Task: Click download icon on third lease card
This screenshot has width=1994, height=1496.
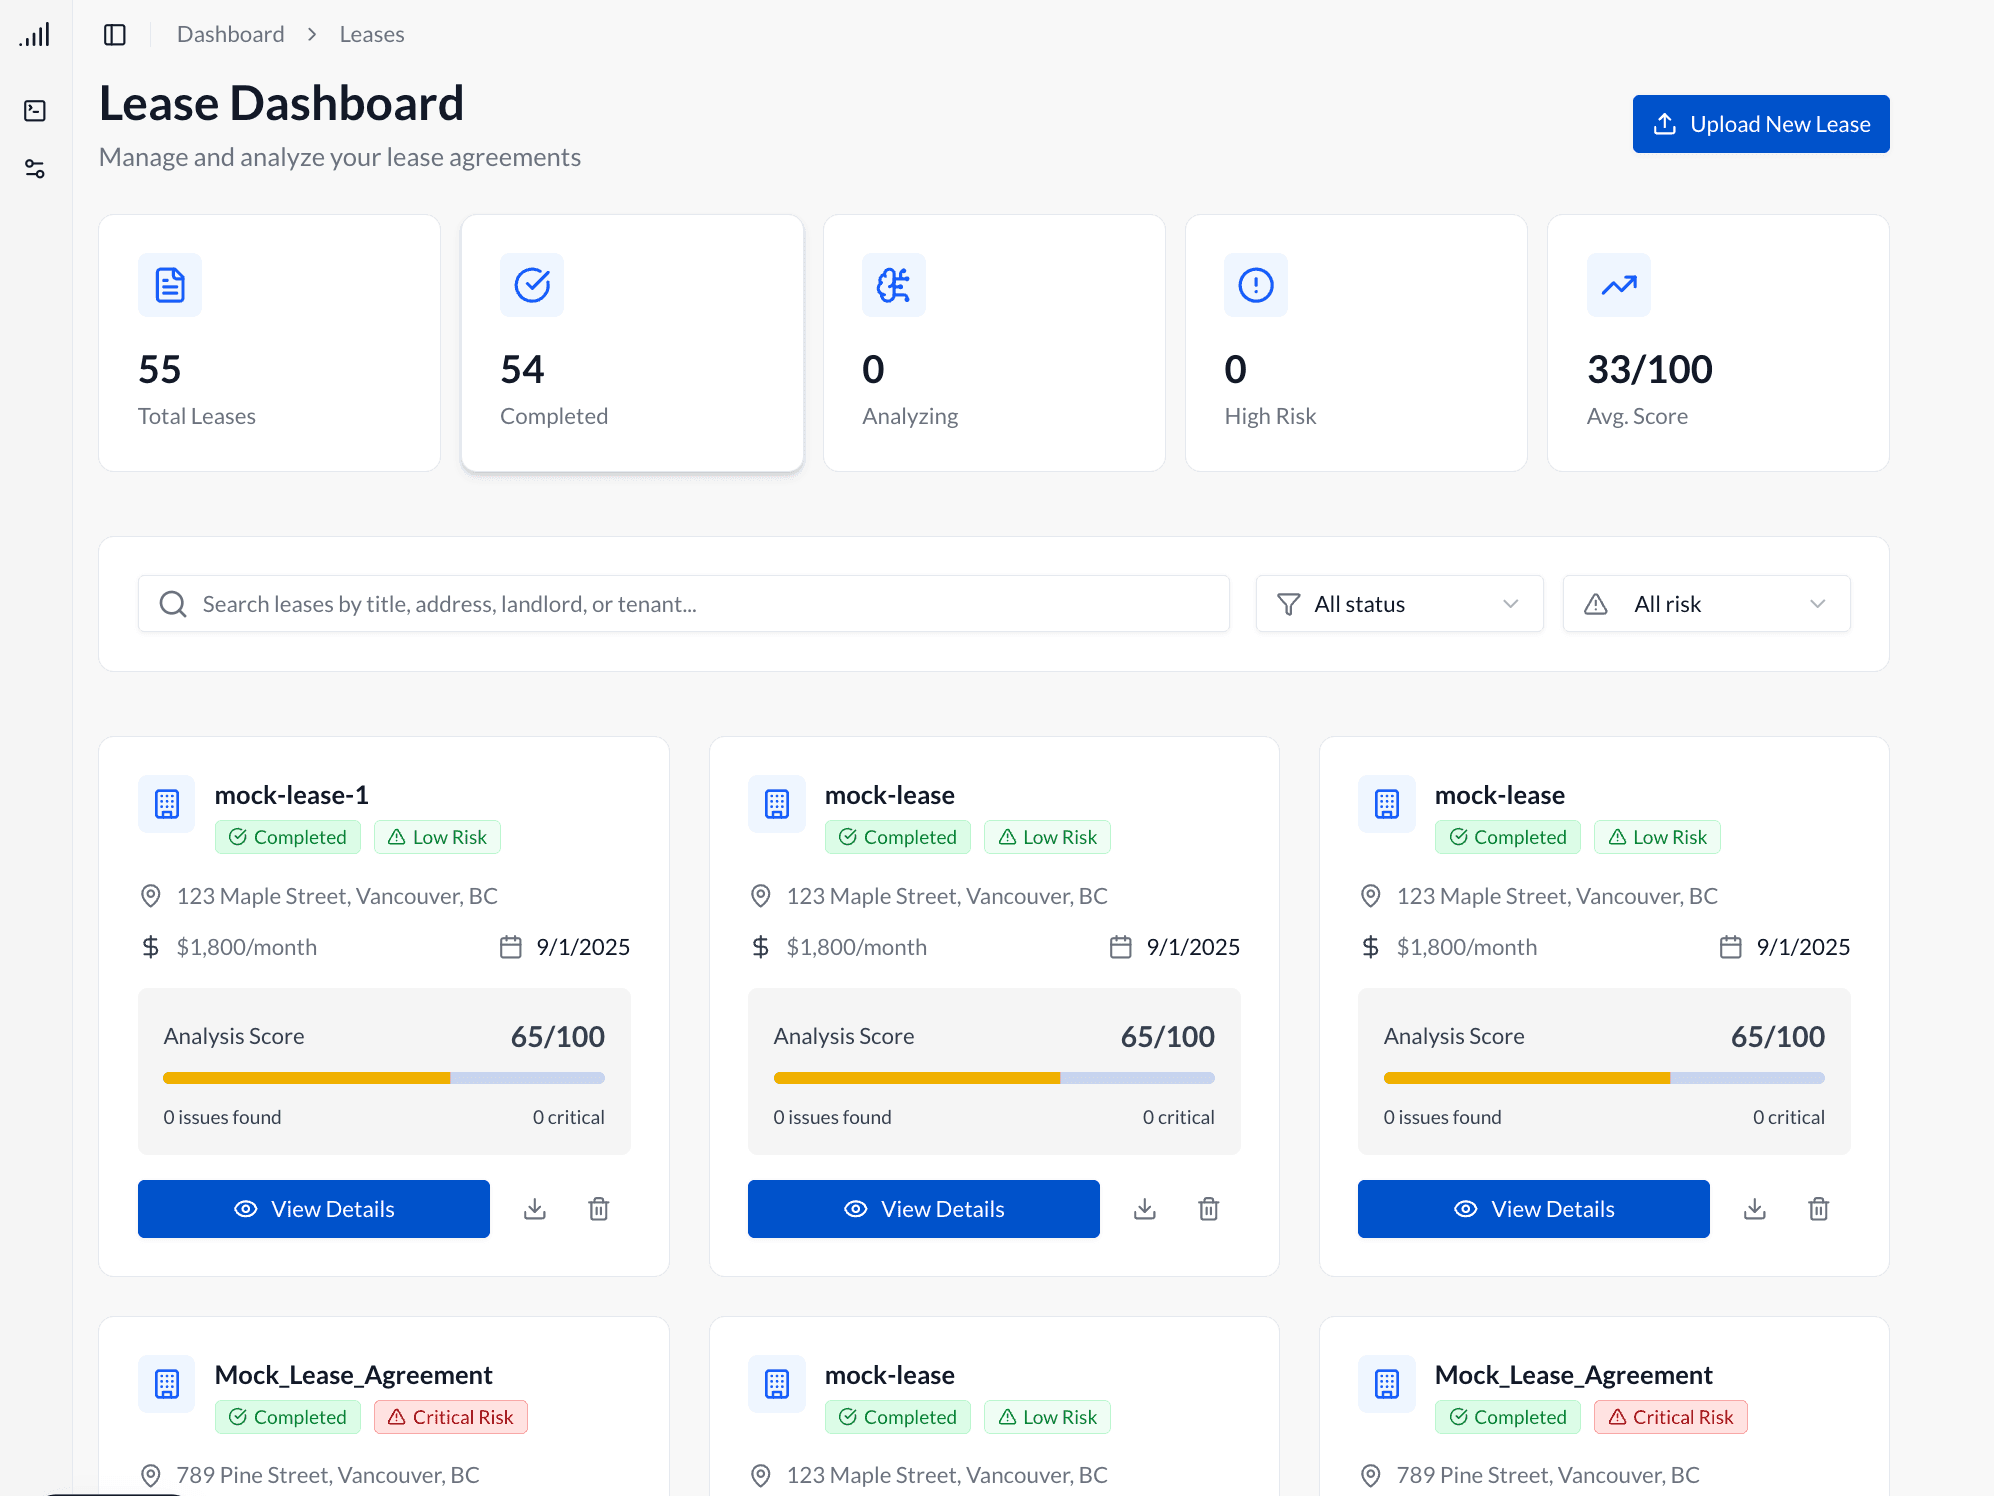Action: click(x=1755, y=1209)
